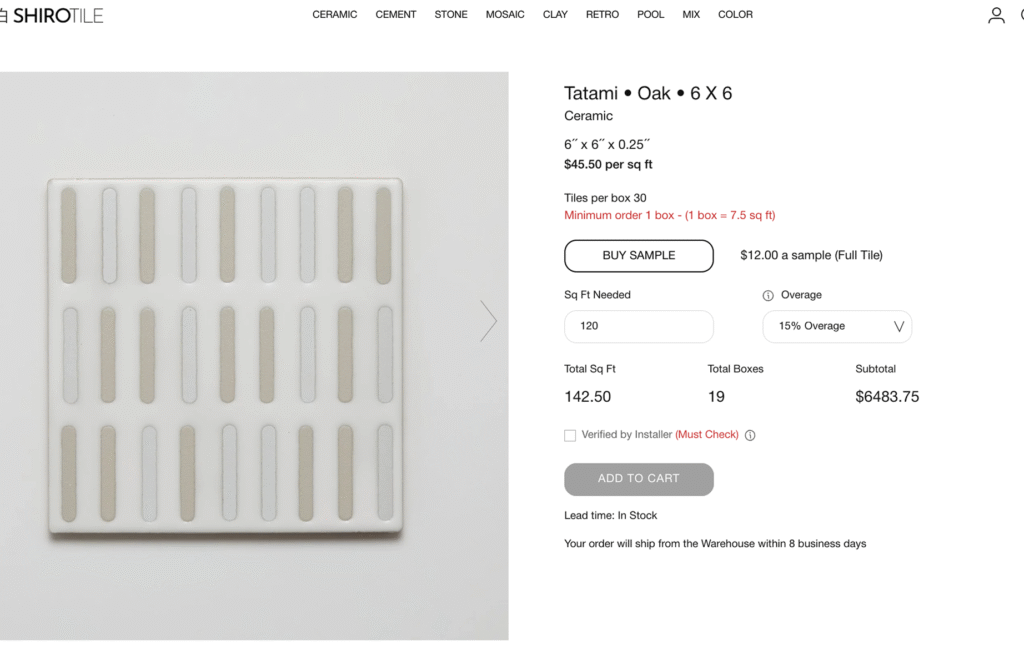Image resolution: width=1024 pixels, height=646 pixels.
Task: Go to the Mix category
Action: tap(691, 15)
